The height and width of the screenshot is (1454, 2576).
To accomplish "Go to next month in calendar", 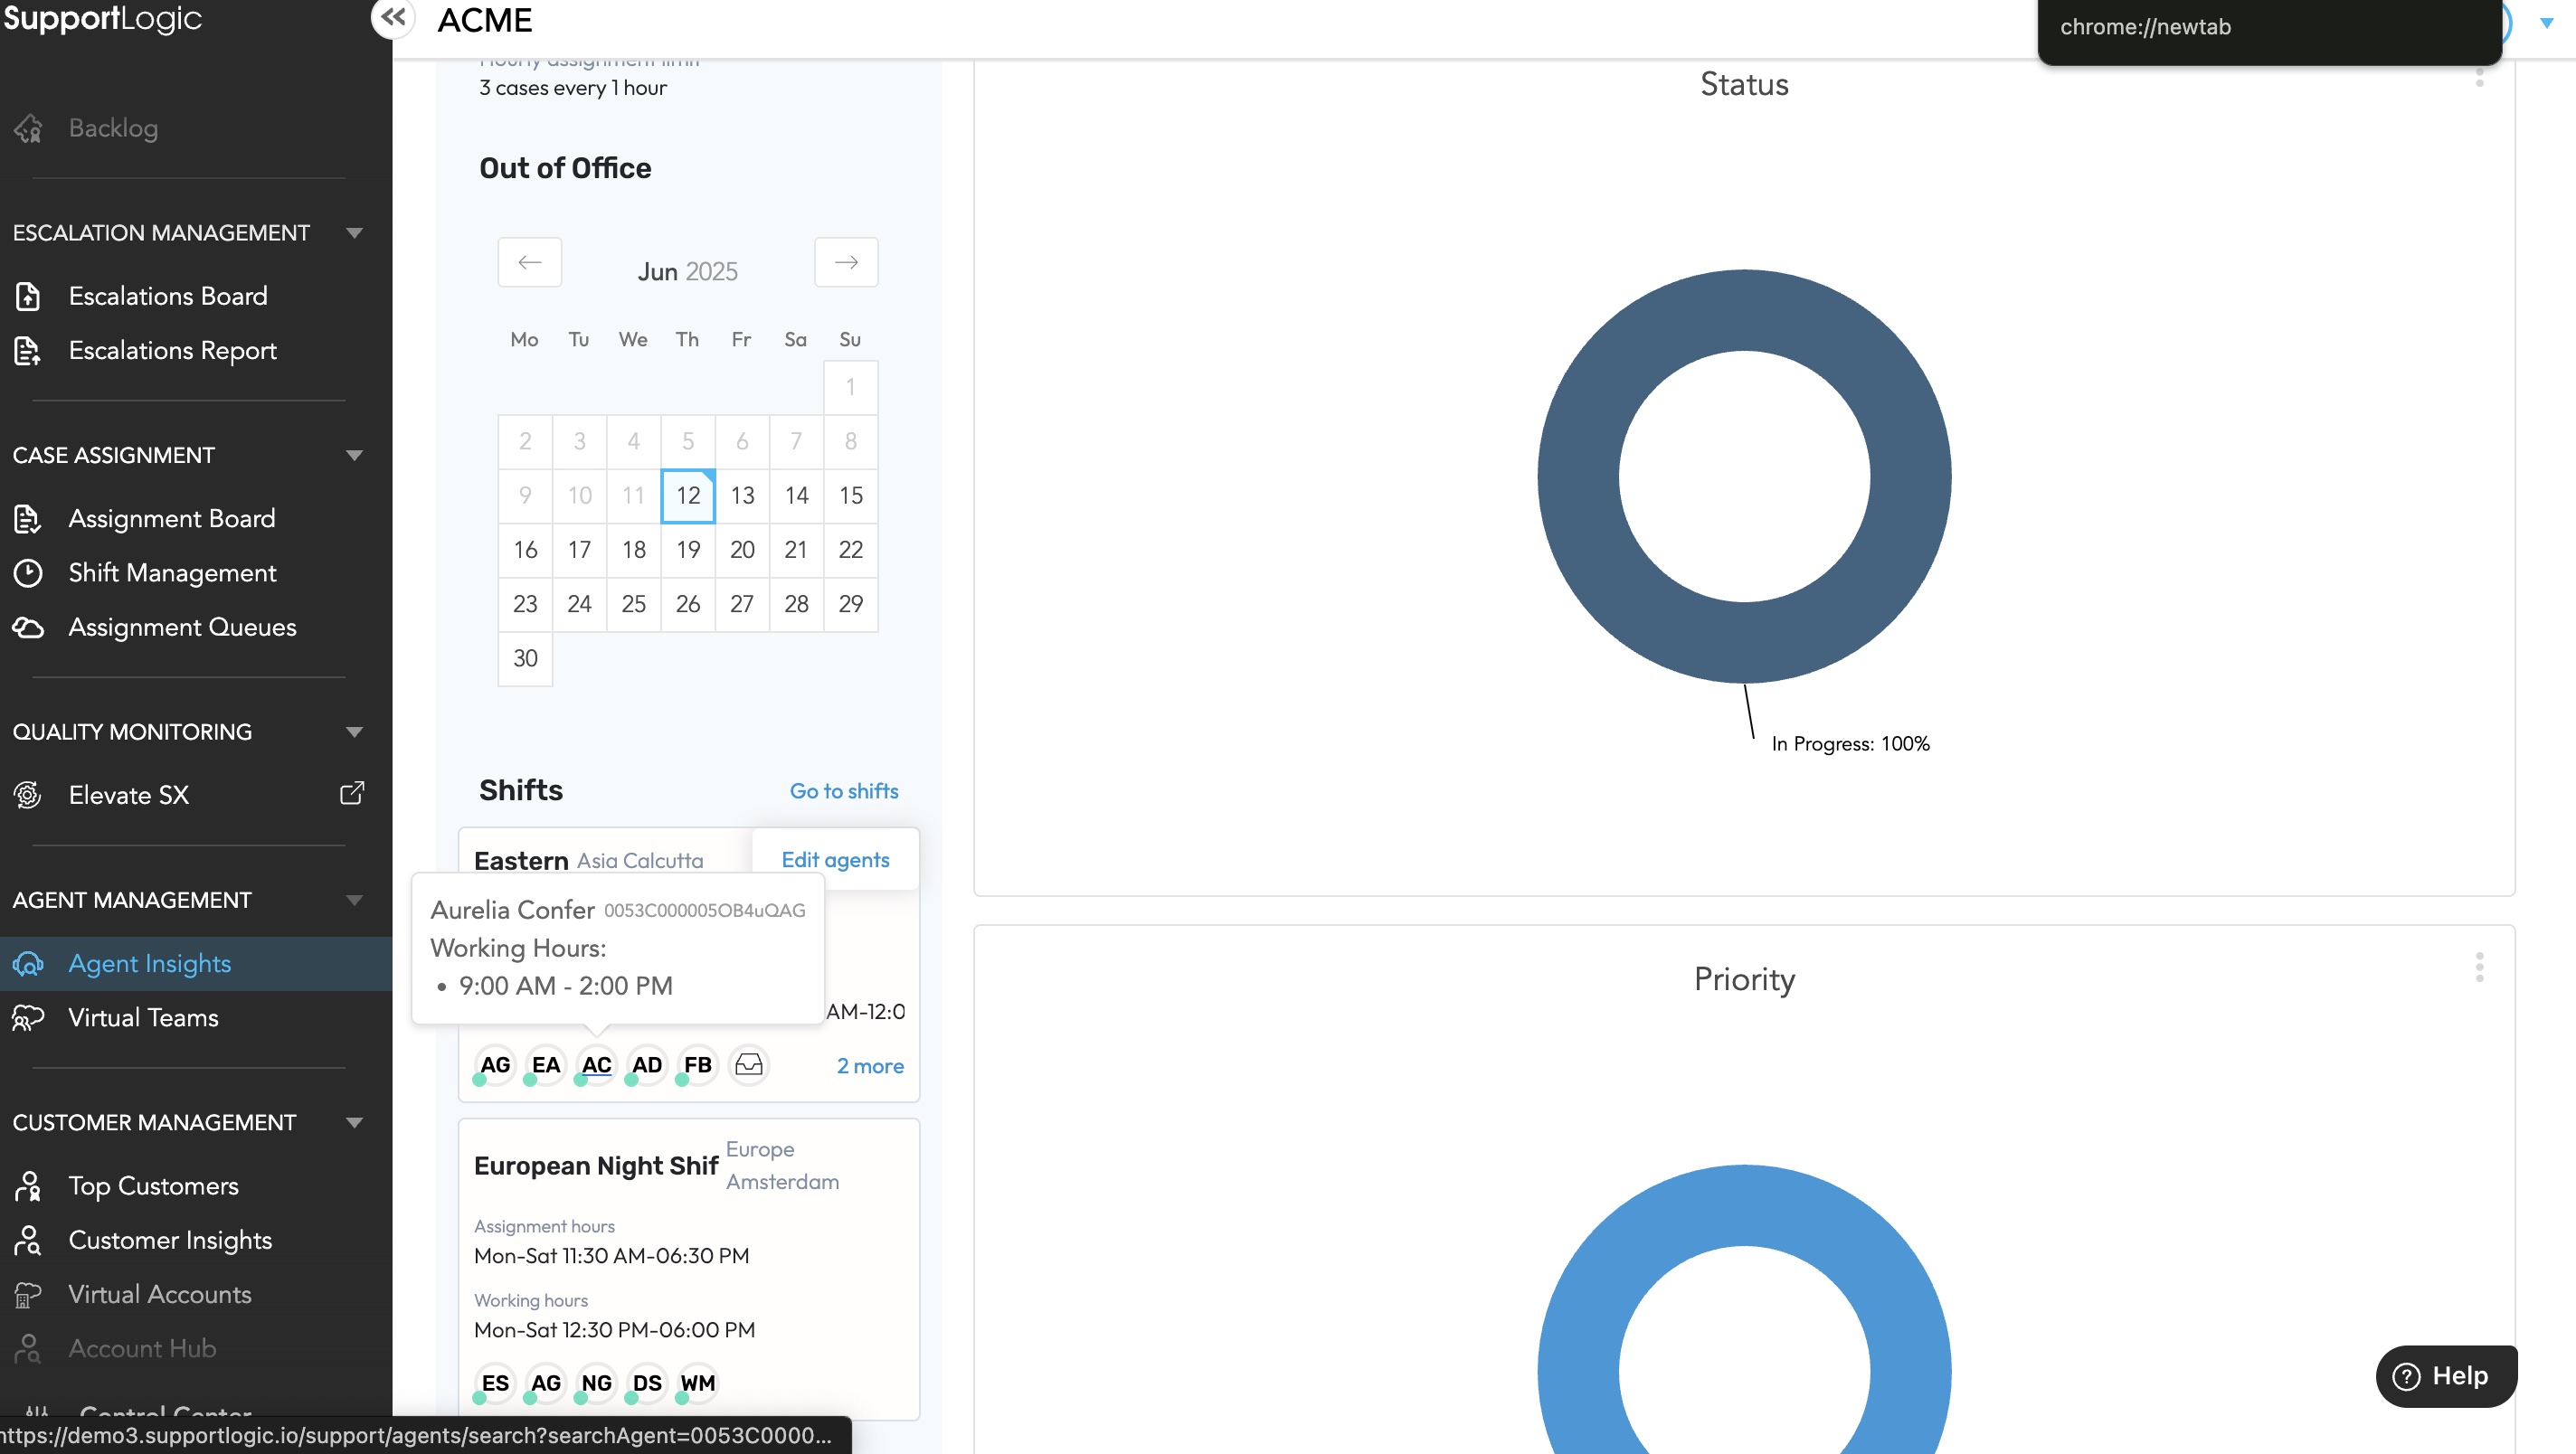I will point(846,262).
